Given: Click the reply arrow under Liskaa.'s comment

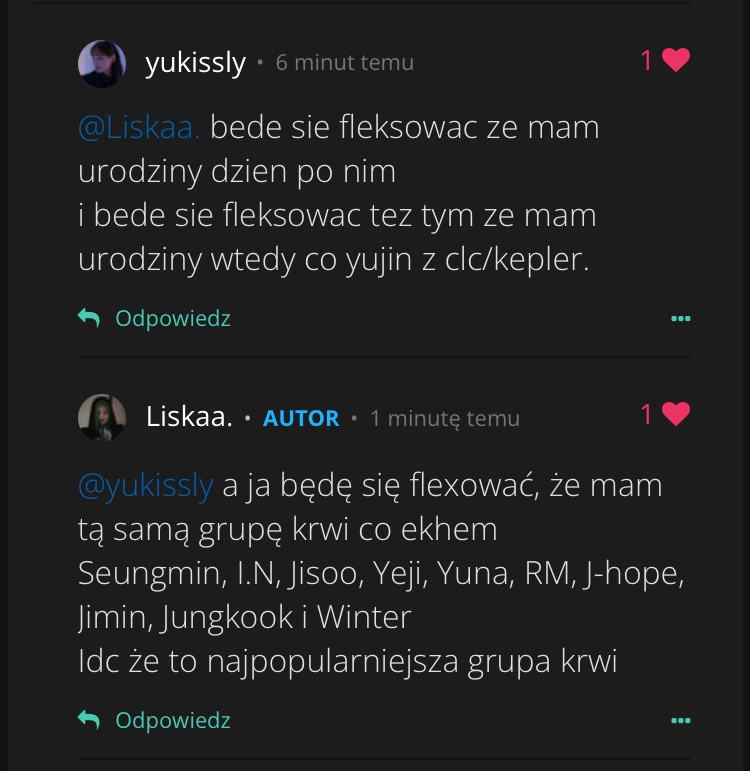Looking at the screenshot, I should 89,720.
